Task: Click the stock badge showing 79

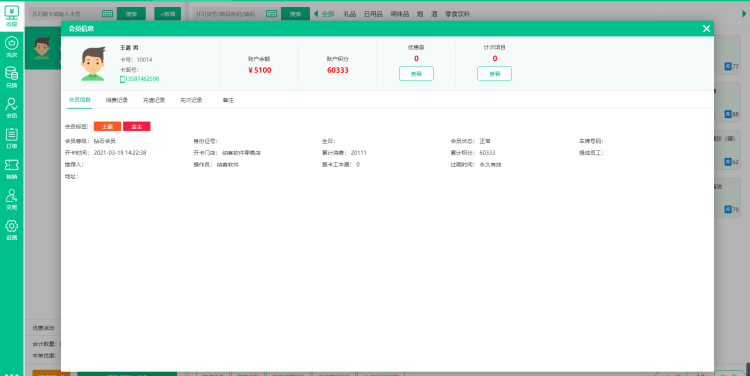Action: tap(731, 210)
